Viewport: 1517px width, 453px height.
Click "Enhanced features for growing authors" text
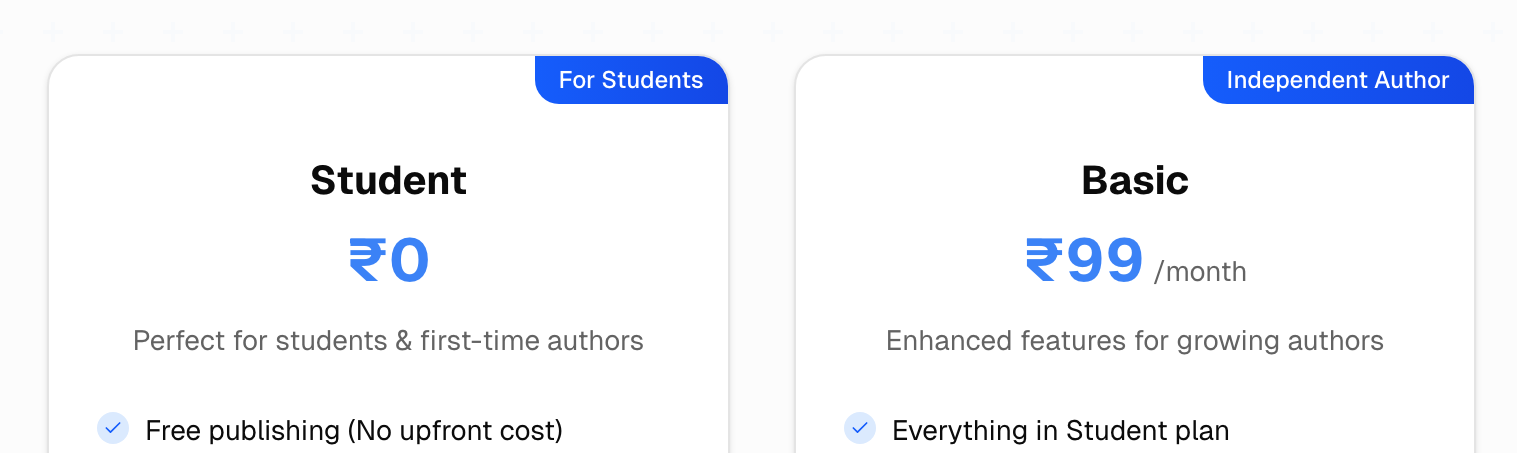[x=1135, y=341]
